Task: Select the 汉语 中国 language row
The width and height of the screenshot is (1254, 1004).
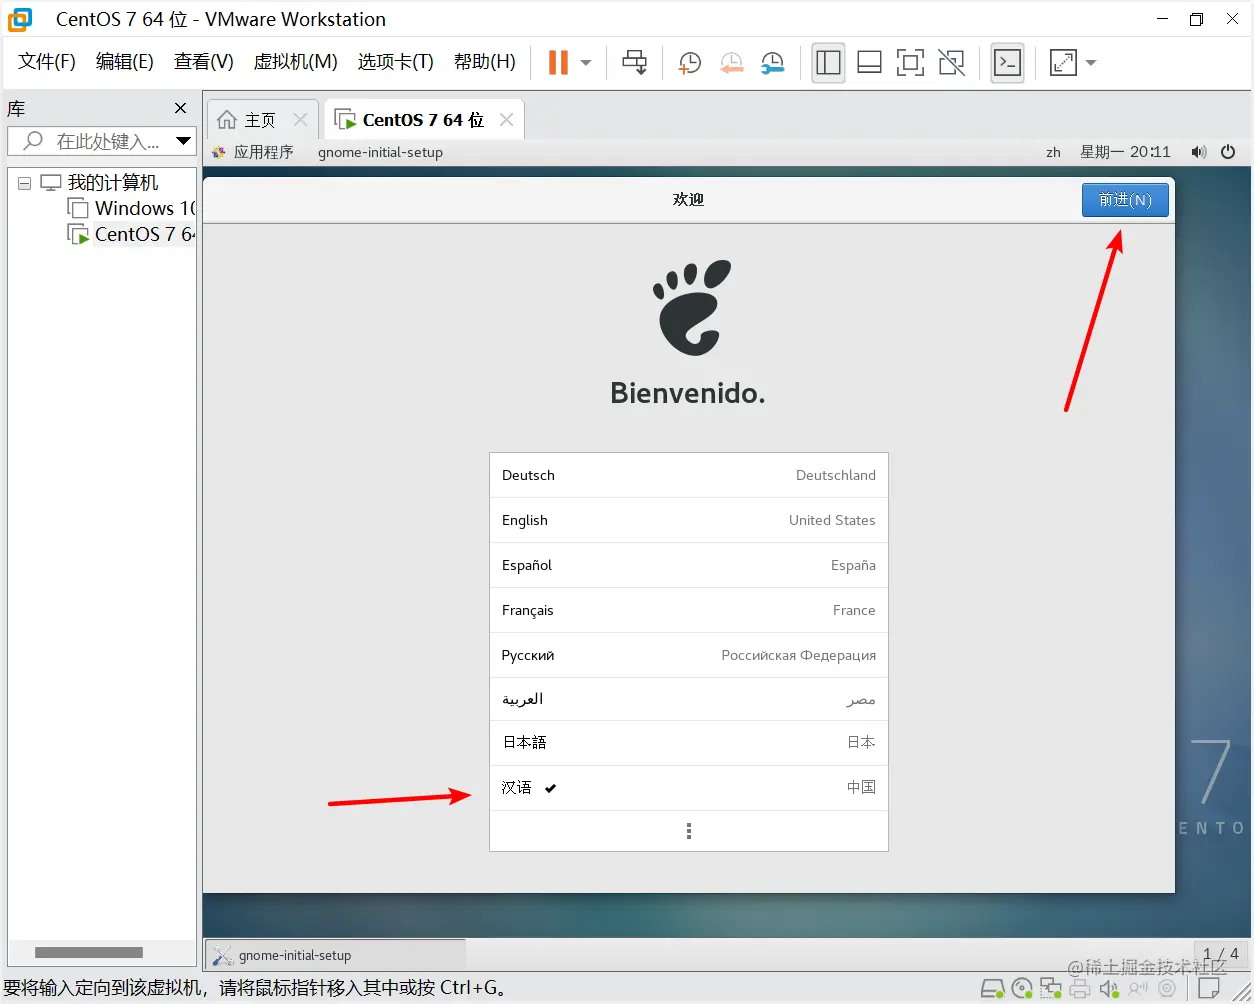Action: pos(689,788)
